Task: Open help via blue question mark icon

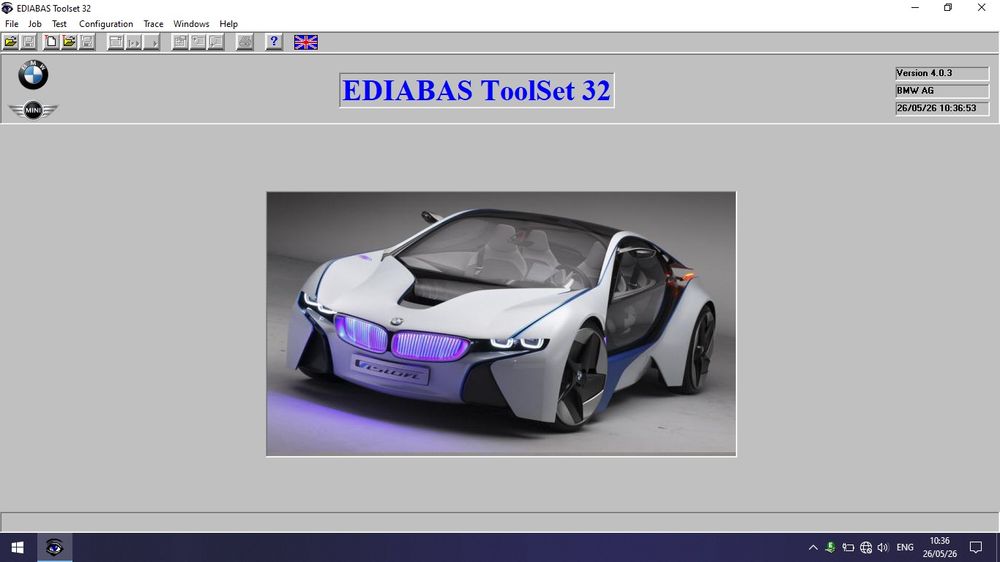Action: (274, 42)
